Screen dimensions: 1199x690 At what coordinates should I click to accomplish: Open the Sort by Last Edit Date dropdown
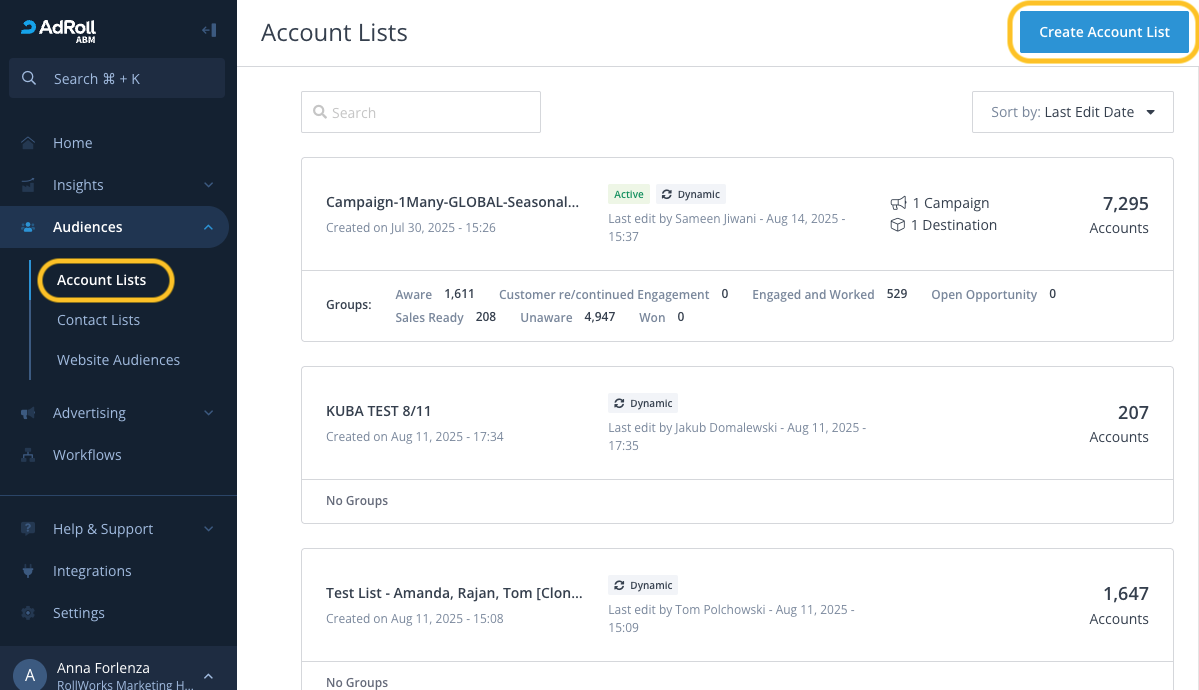pyautogui.click(x=1072, y=112)
